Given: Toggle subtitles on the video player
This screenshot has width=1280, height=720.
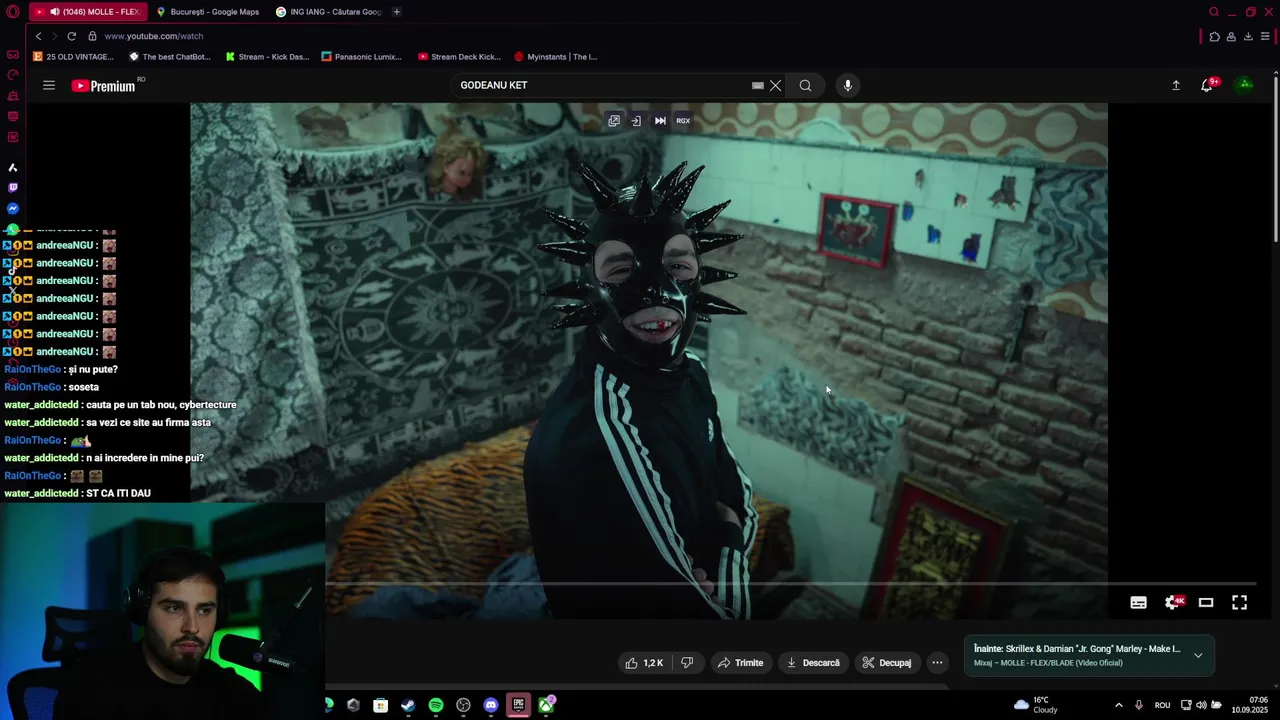Looking at the screenshot, I should coord(1138,602).
